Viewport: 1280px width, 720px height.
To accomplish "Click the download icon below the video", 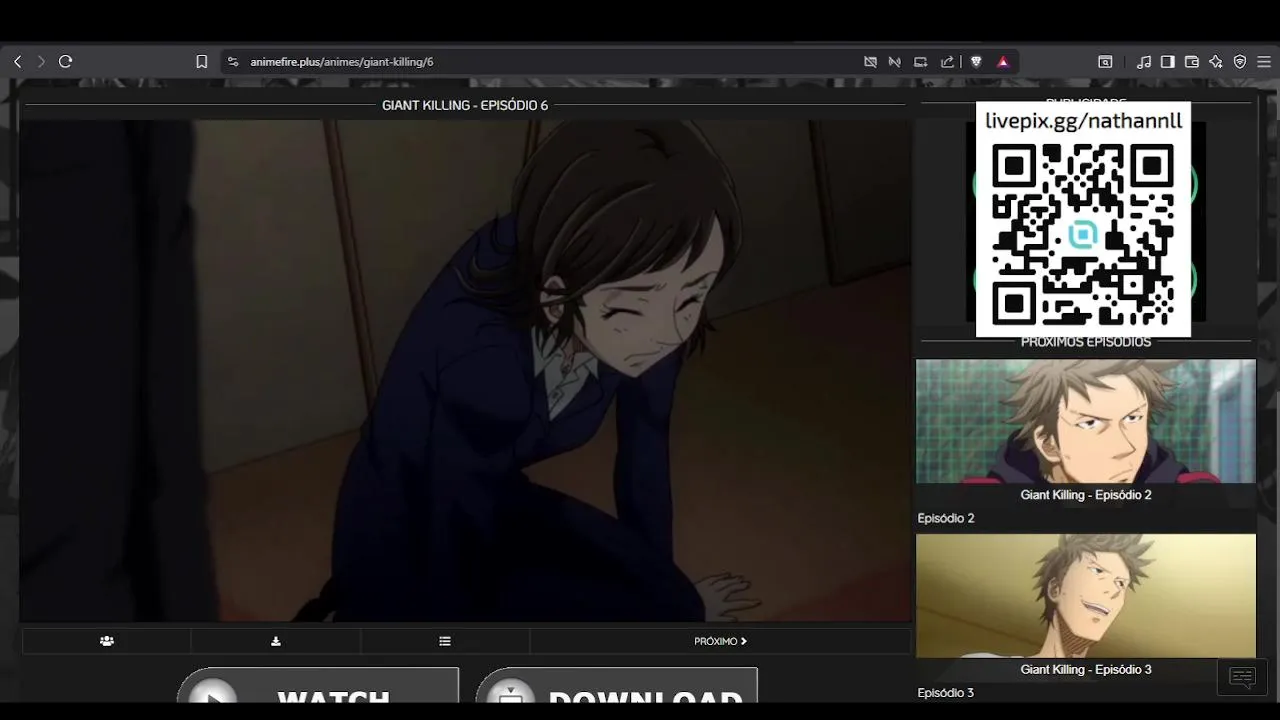I will 276,641.
